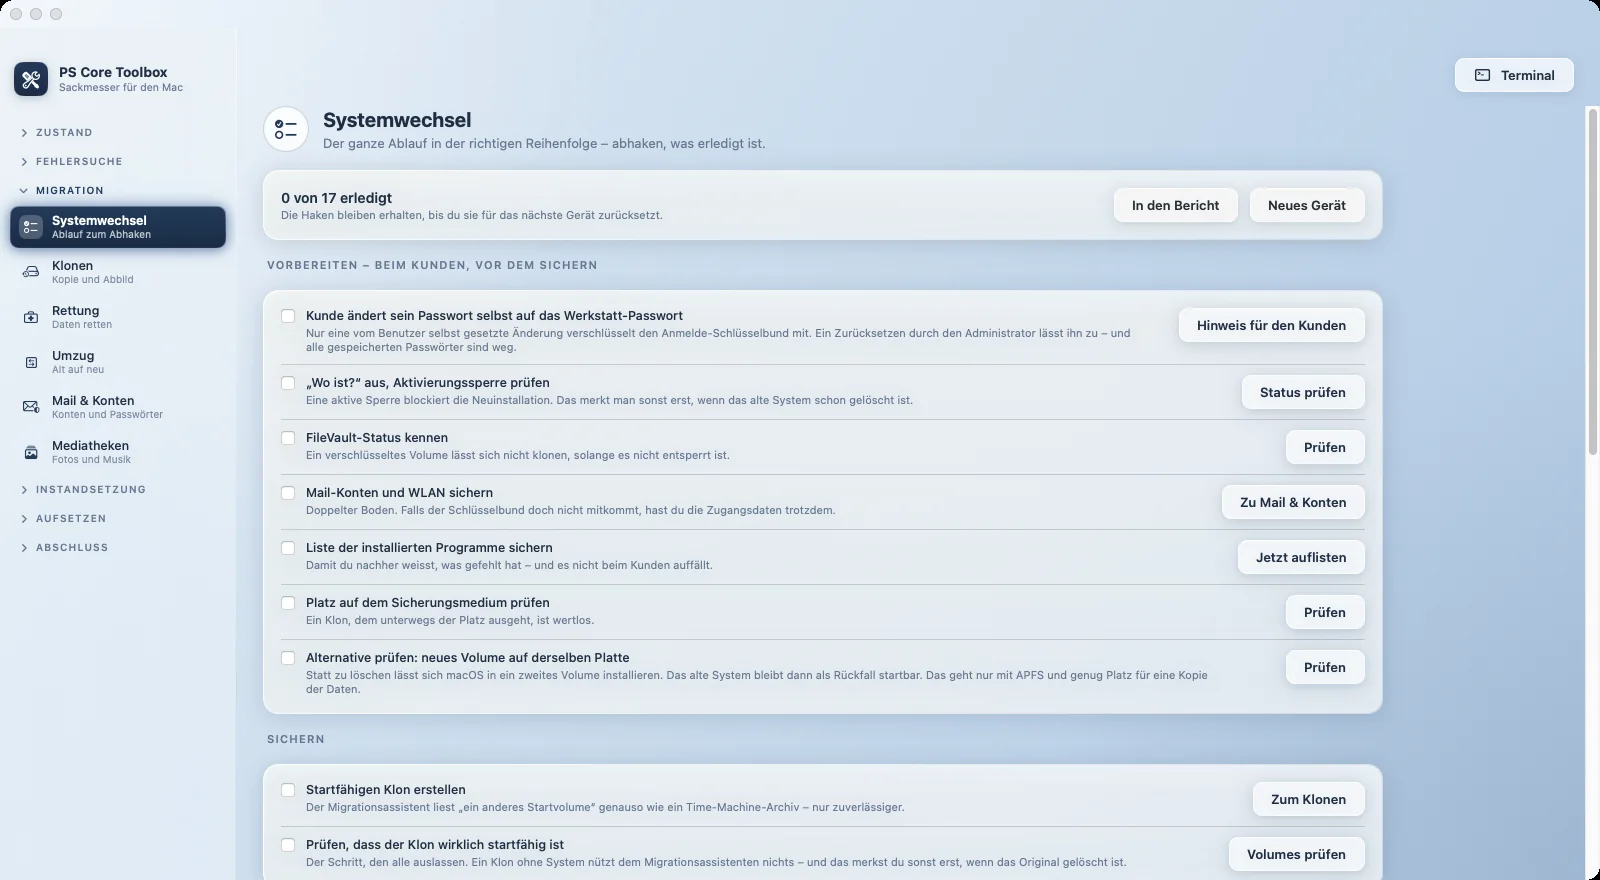1600x880 pixels.
Task: Go to the Umzug page
Action: (118, 362)
